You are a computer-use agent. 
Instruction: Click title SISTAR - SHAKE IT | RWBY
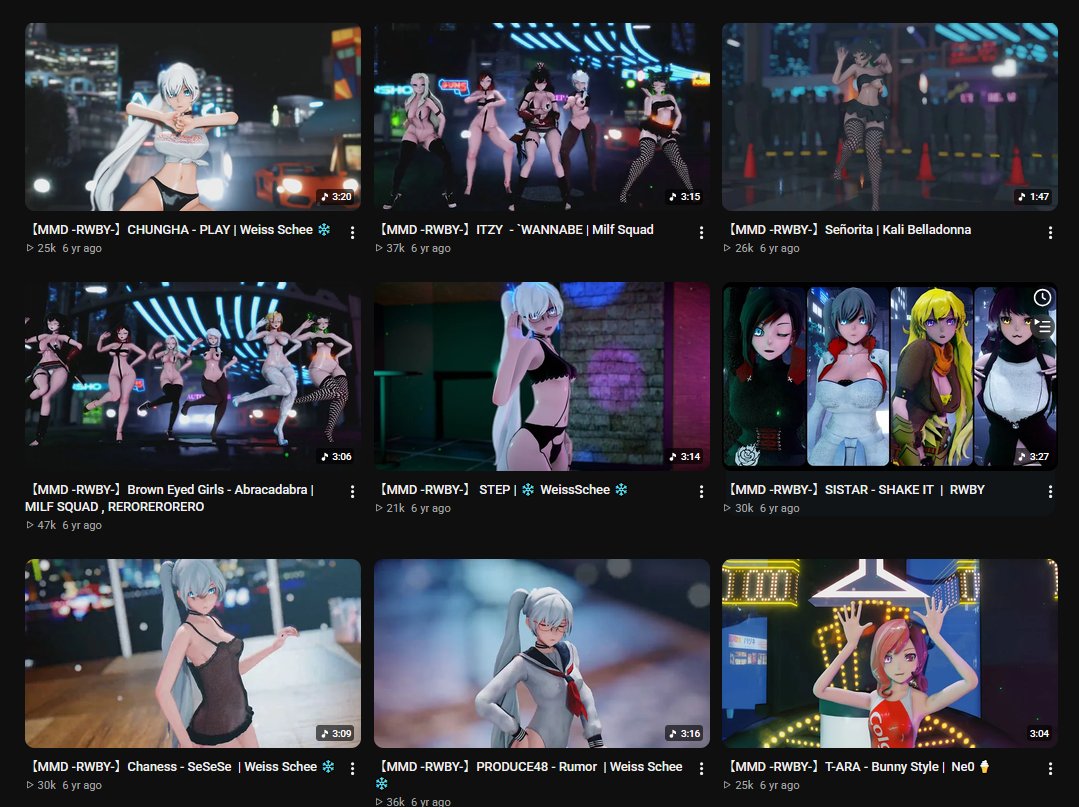click(855, 490)
